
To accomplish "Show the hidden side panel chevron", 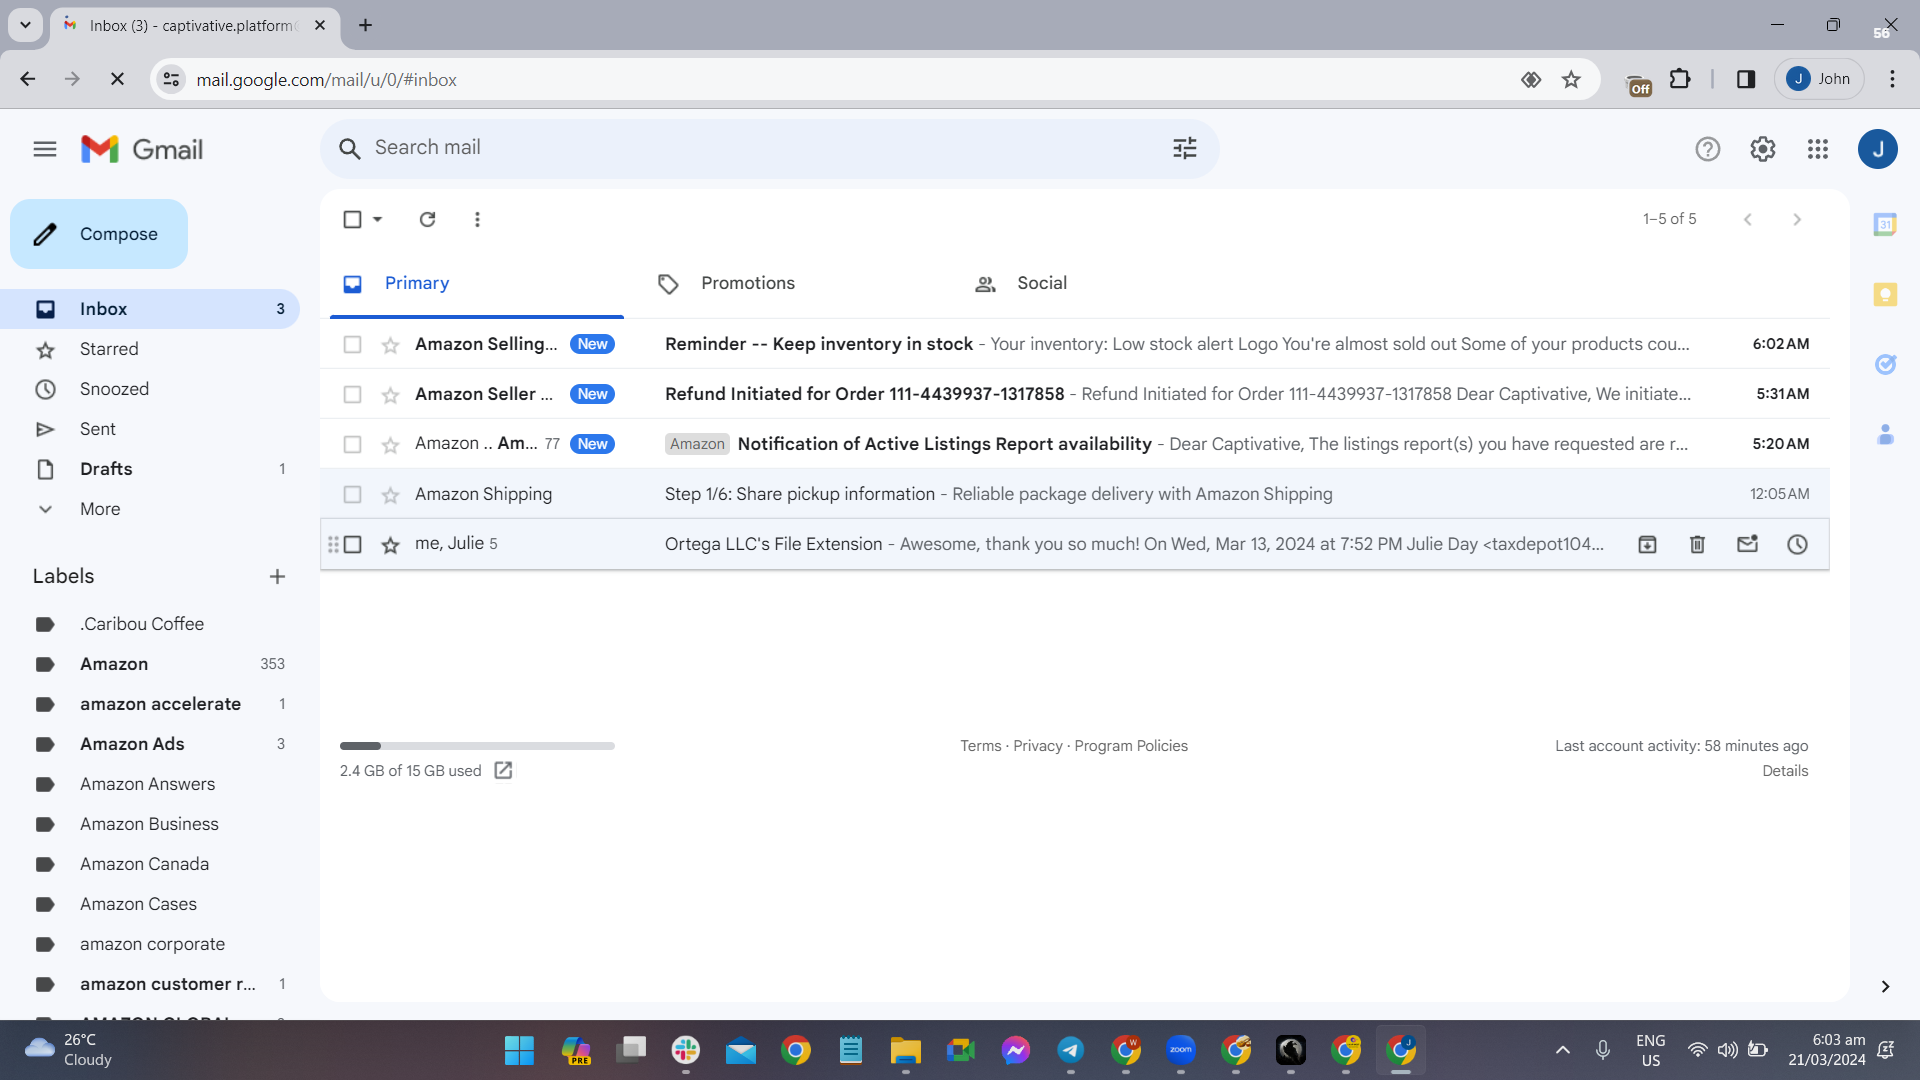I will [1885, 987].
